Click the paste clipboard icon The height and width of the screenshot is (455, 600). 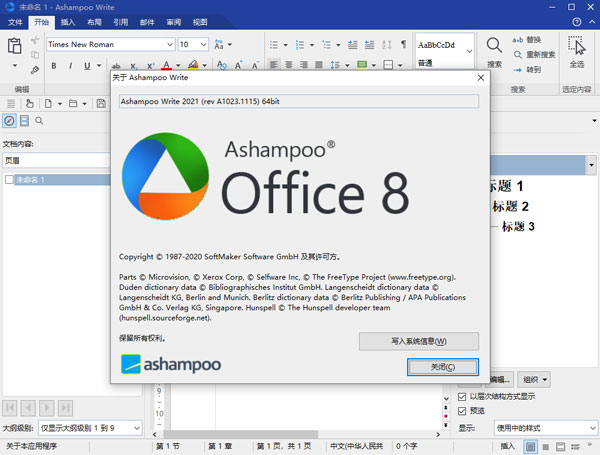(14, 46)
